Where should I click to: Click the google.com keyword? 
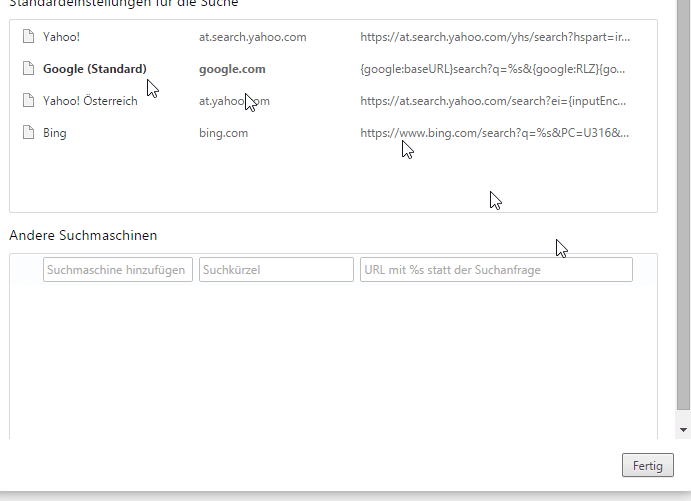(x=232, y=69)
